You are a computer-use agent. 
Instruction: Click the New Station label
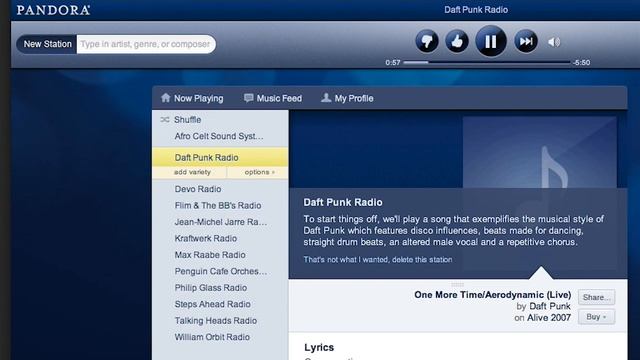click(x=47, y=44)
